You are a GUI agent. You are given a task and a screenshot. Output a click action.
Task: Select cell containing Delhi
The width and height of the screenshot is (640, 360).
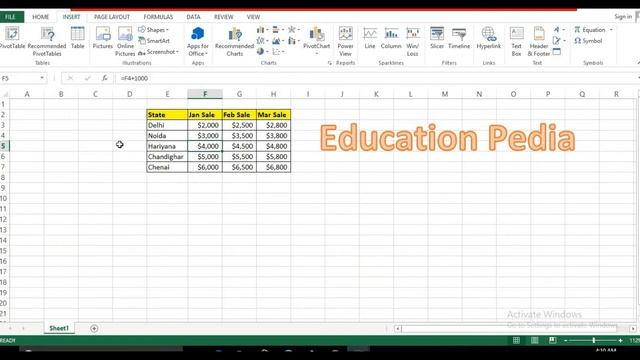pos(167,125)
